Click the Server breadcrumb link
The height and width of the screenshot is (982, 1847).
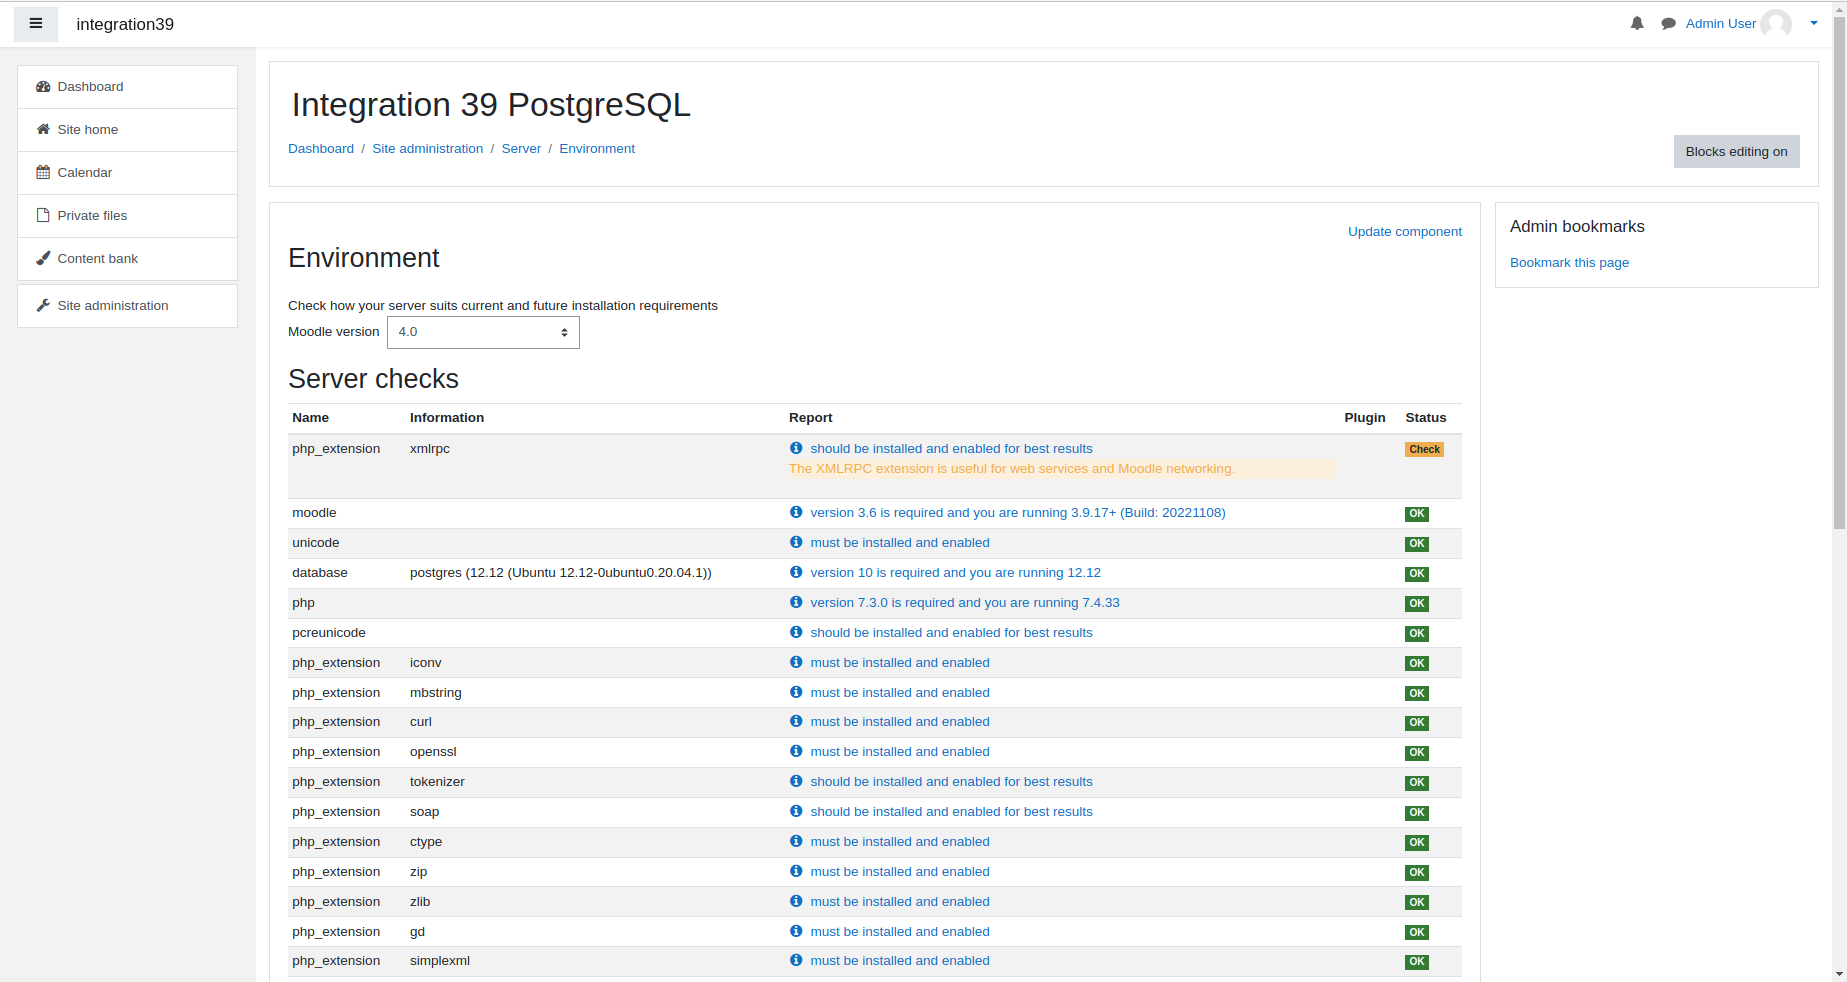coord(521,149)
